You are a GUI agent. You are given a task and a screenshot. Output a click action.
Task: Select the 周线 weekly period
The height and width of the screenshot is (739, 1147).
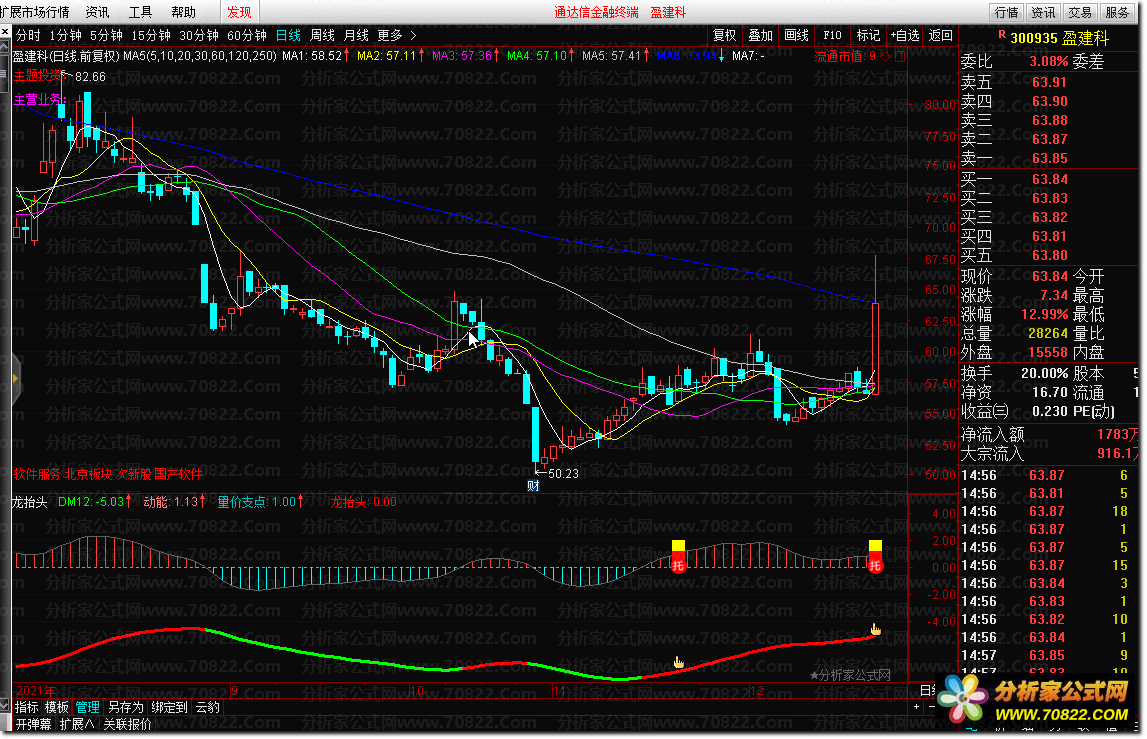(323, 35)
